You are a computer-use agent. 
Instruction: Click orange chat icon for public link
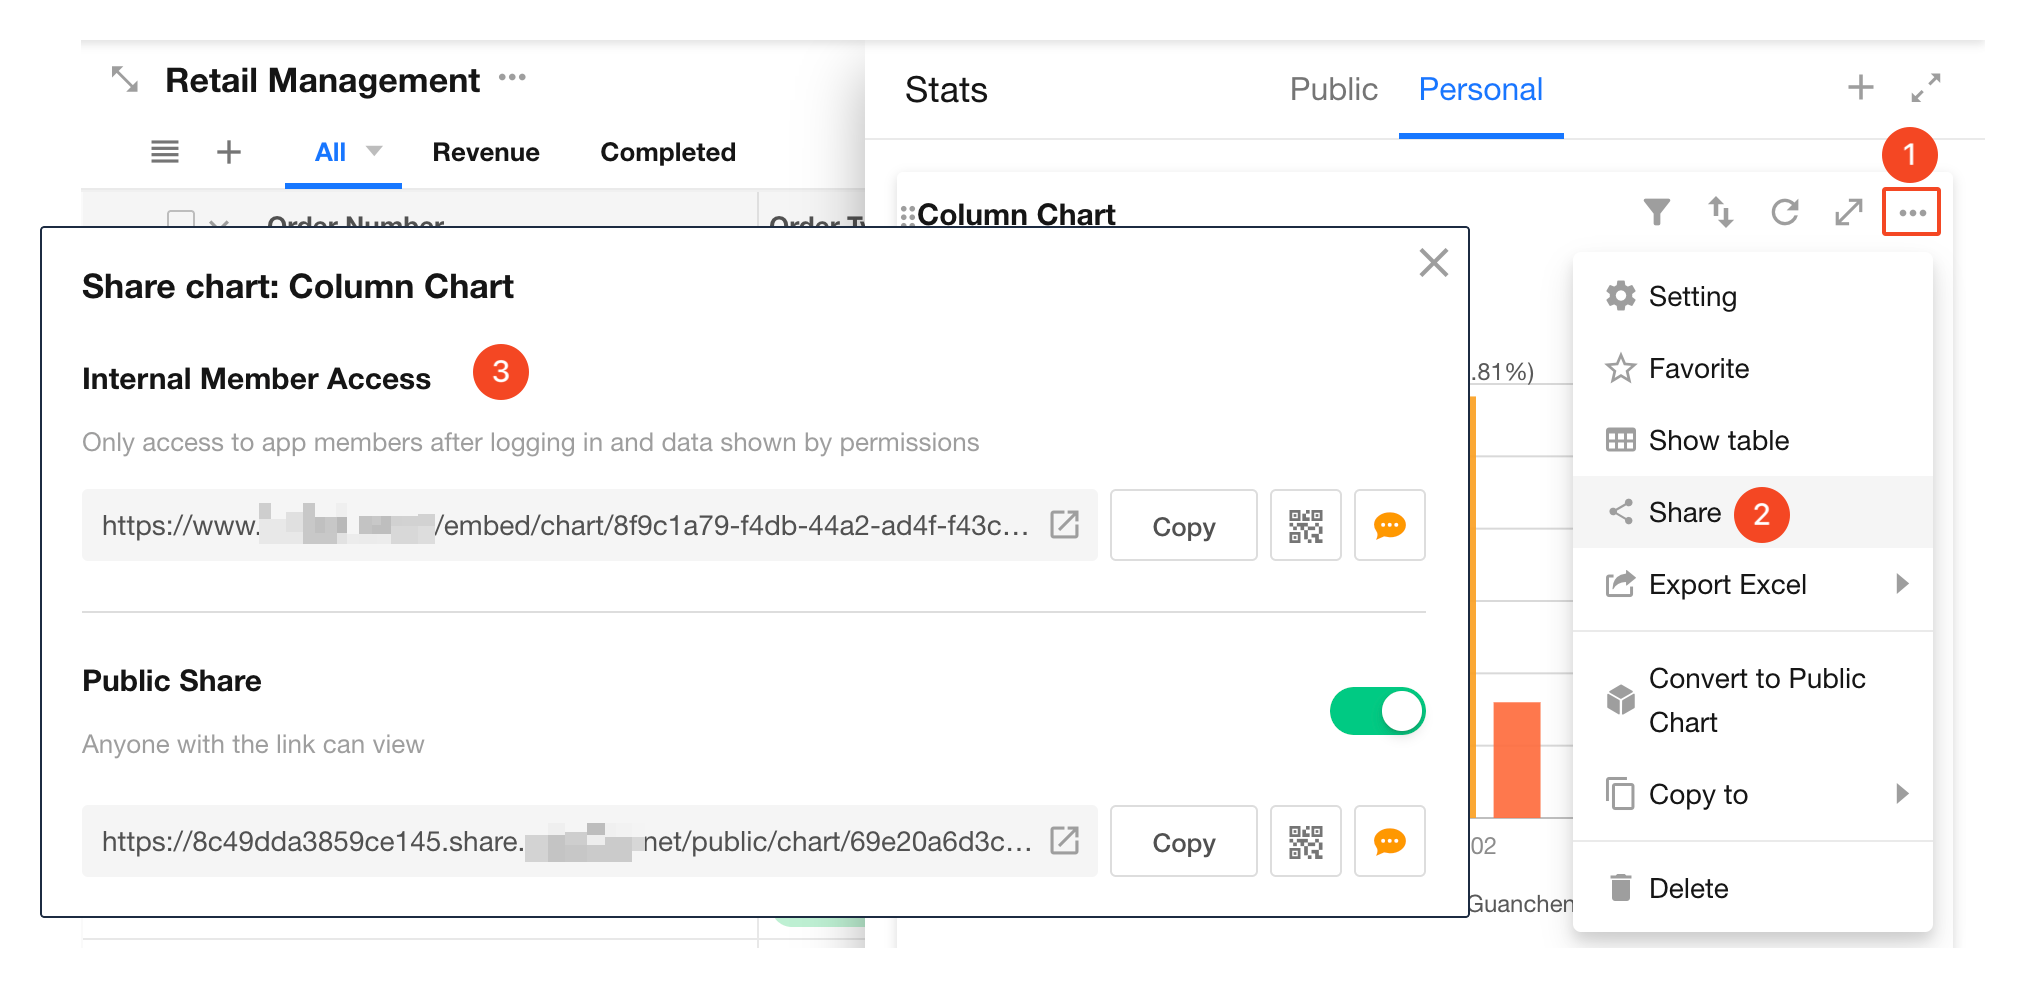1389,842
